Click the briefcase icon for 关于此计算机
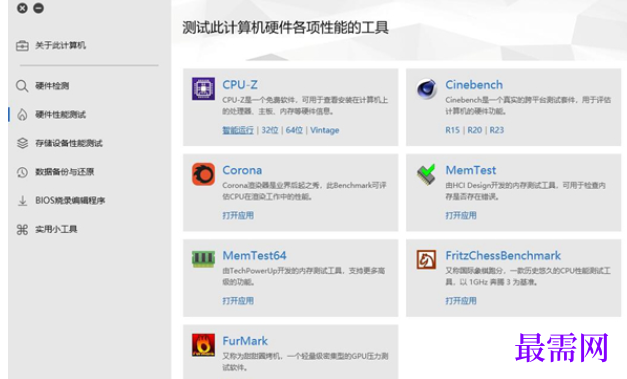Viewport: 627px width, 379px height. pos(22,46)
